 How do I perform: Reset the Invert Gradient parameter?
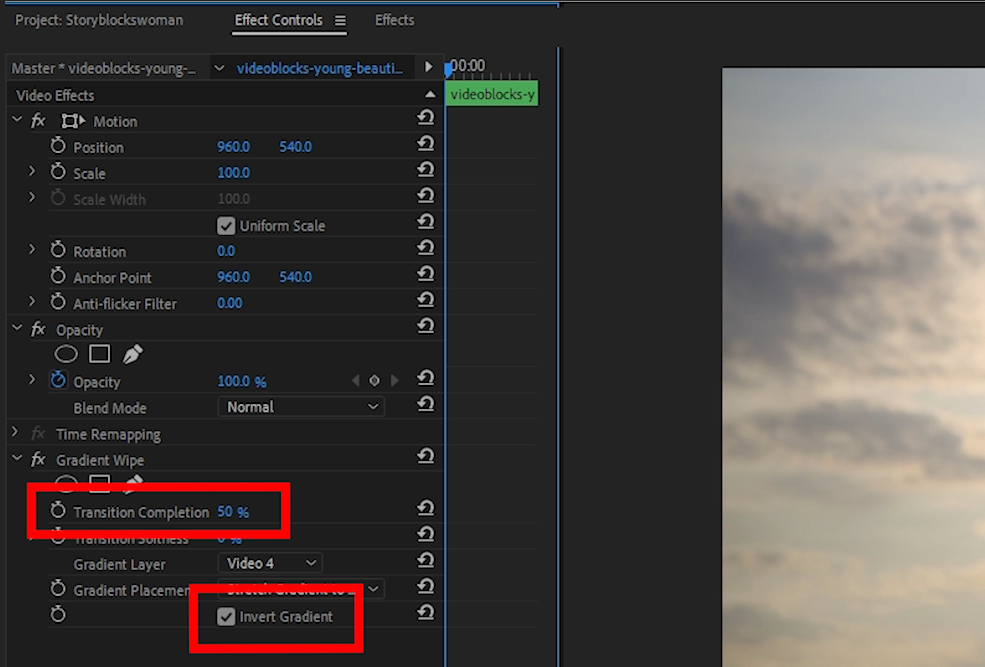[426, 612]
